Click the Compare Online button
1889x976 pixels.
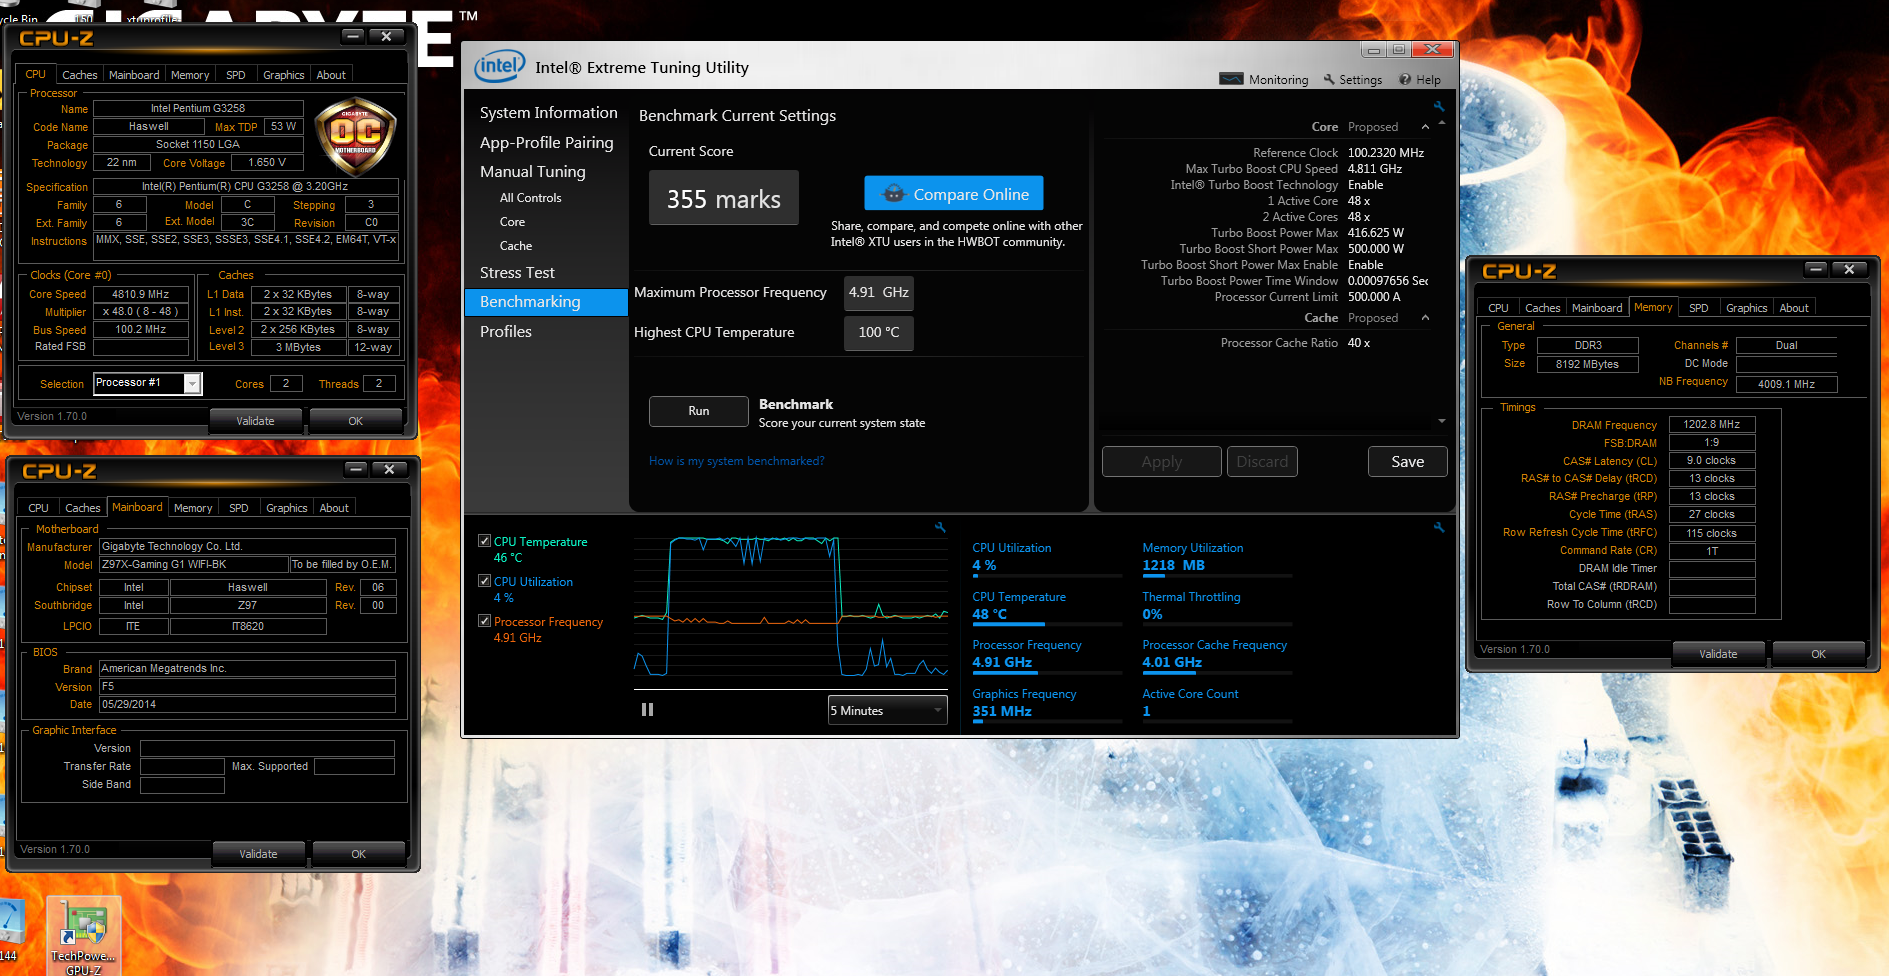click(x=954, y=194)
